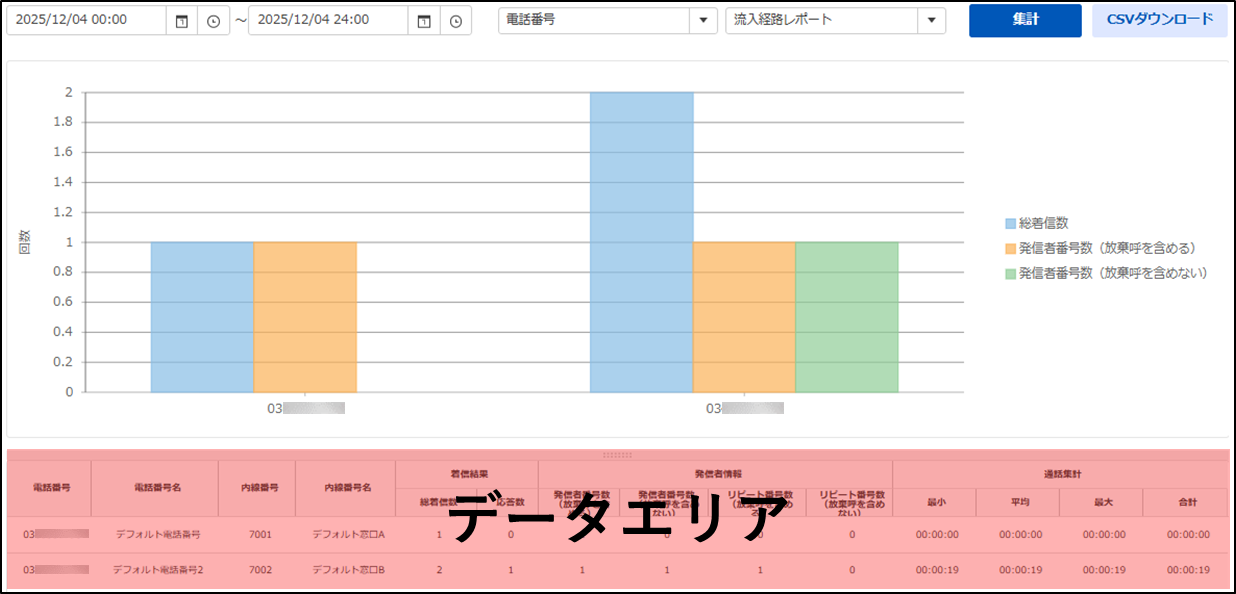The width and height of the screenshot is (1236, 594).
Task: Click the 合計 column header
Action: (1186, 502)
